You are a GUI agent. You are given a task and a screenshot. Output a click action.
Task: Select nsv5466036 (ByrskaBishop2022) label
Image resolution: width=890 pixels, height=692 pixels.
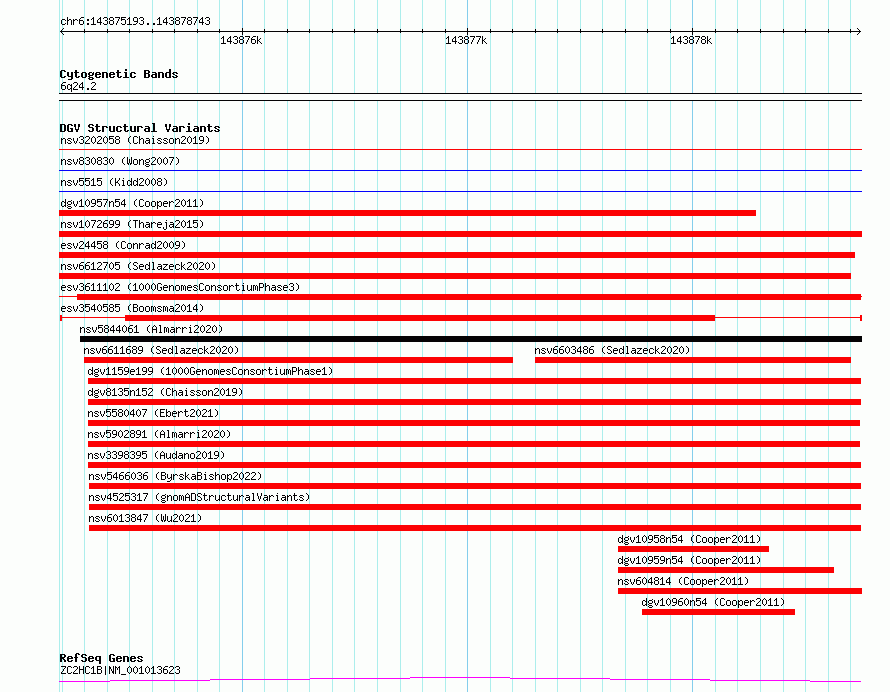[175, 476]
